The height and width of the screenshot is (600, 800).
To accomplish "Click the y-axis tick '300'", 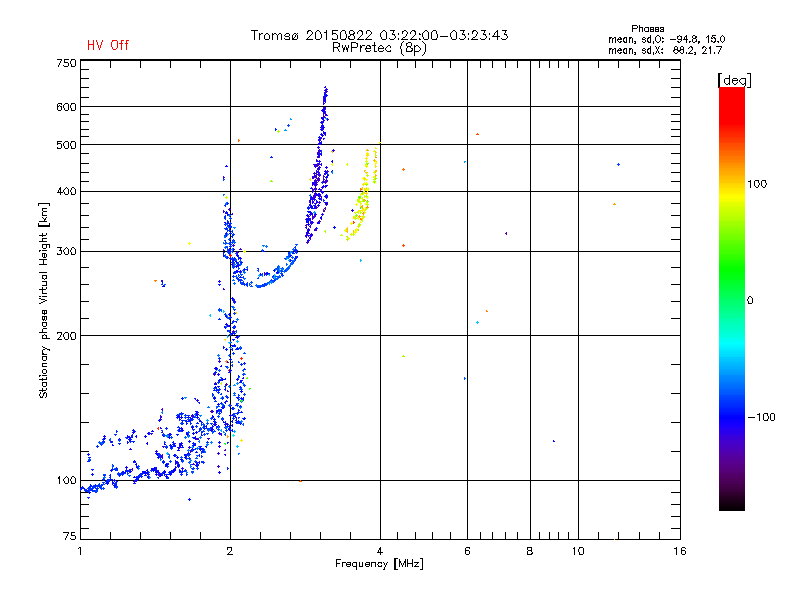I will pos(66,252).
